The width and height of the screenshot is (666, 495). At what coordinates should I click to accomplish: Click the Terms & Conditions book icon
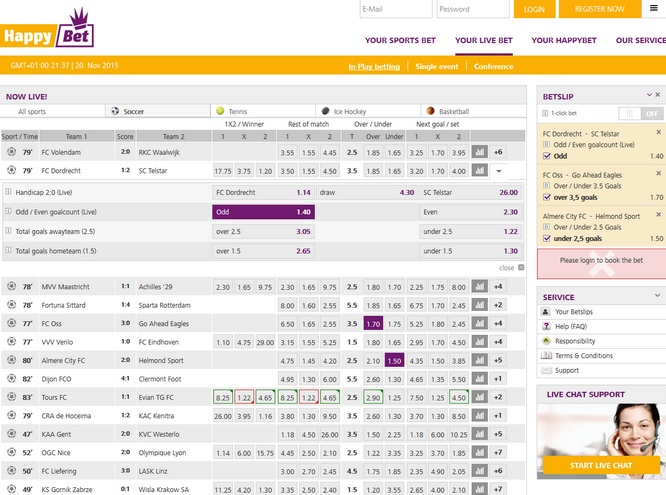[546, 356]
